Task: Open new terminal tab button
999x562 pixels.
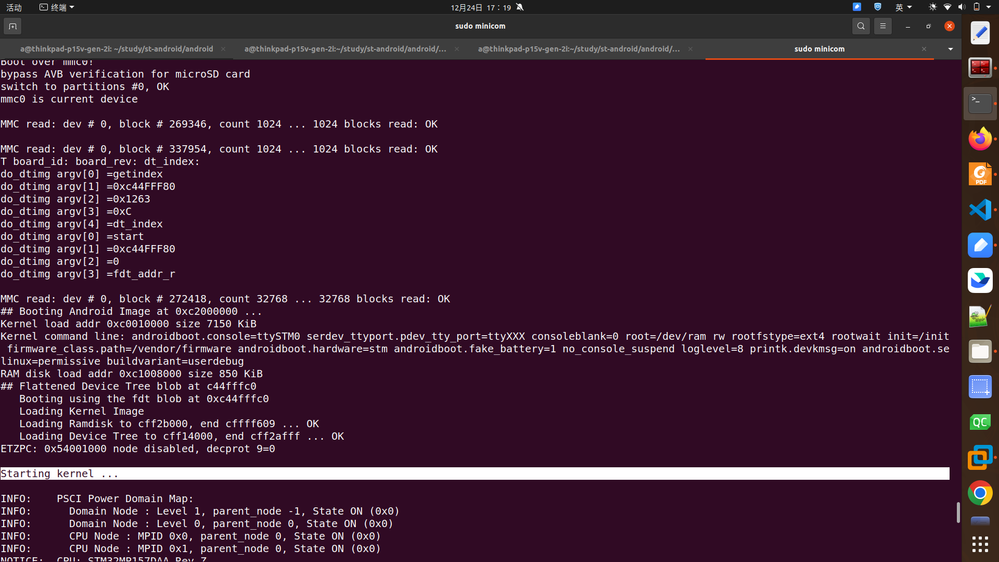Action: (13, 26)
